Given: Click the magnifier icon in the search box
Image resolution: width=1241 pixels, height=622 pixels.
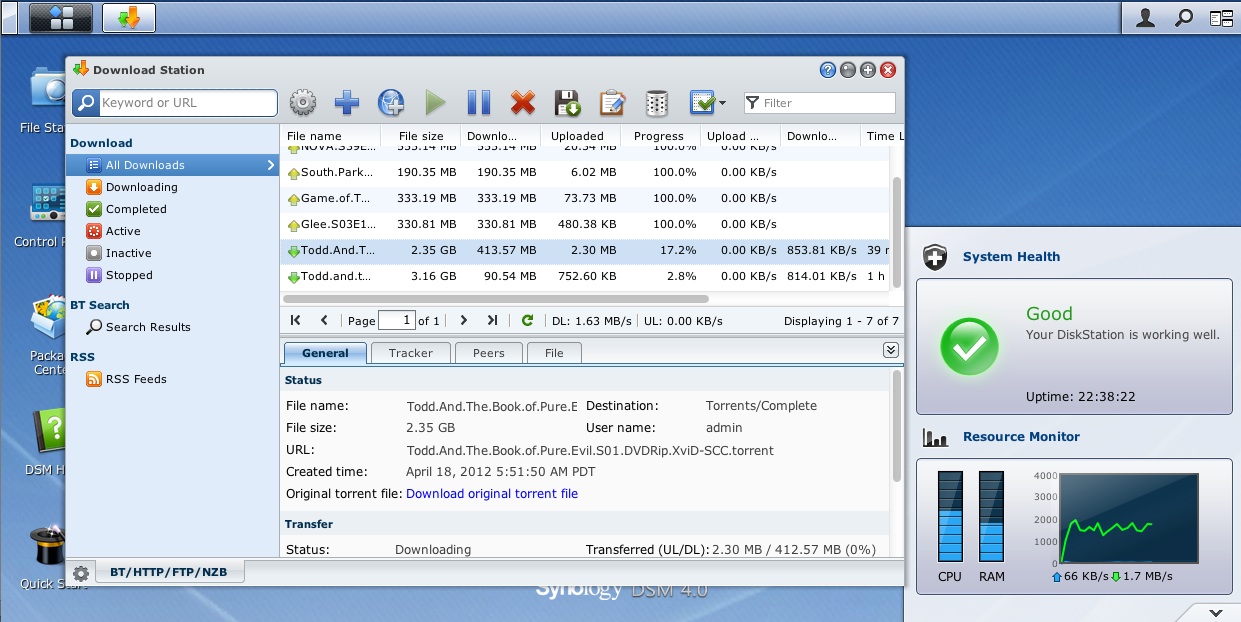Looking at the screenshot, I should coord(87,102).
